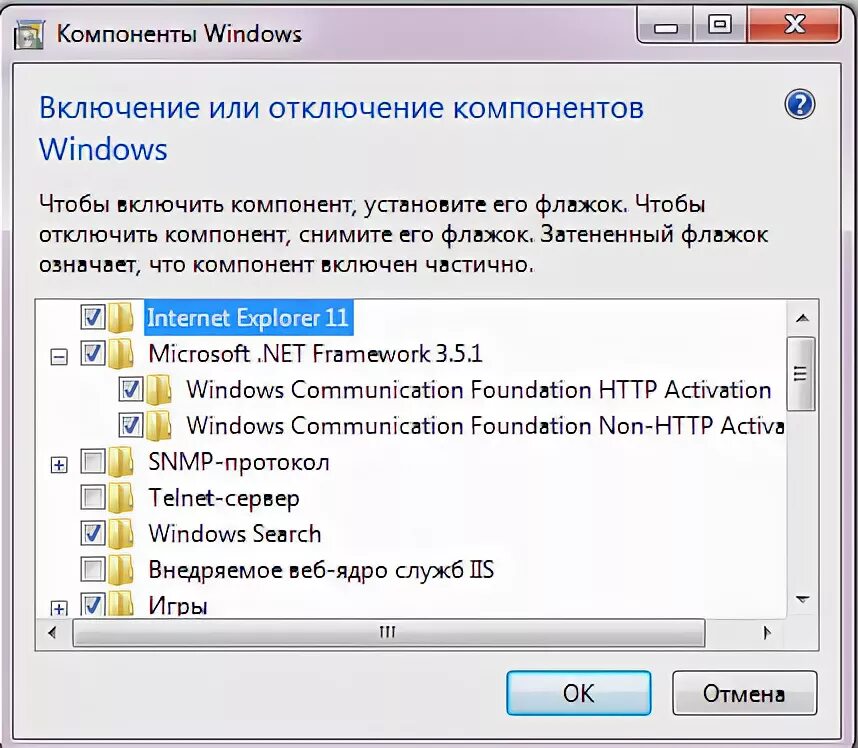This screenshot has height=748, width=858.
Task: Collapse the Microsoft .NET Framework 3.5.1 node
Action: click(x=59, y=357)
